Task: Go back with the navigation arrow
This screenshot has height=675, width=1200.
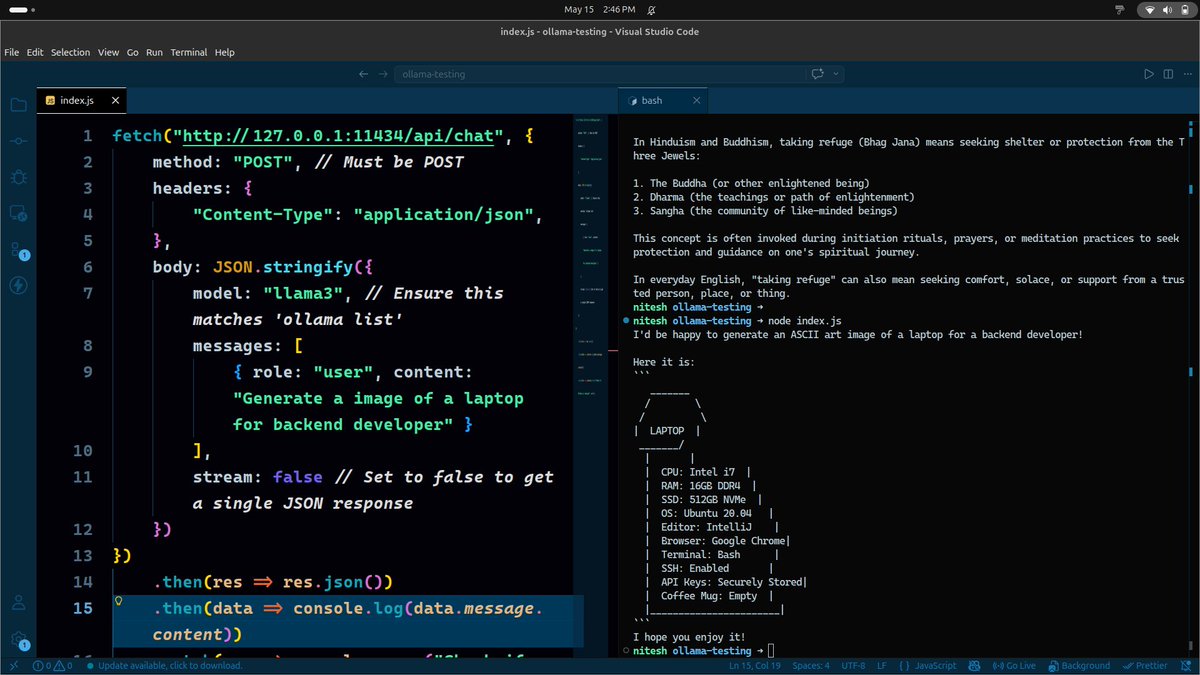Action: pyautogui.click(x=364, y=74)
